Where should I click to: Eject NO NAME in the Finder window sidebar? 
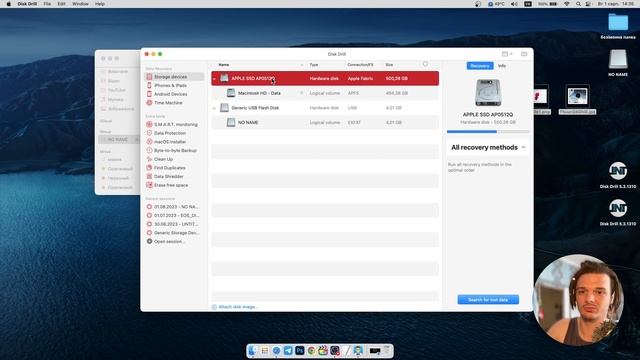(x=136, y=140)
